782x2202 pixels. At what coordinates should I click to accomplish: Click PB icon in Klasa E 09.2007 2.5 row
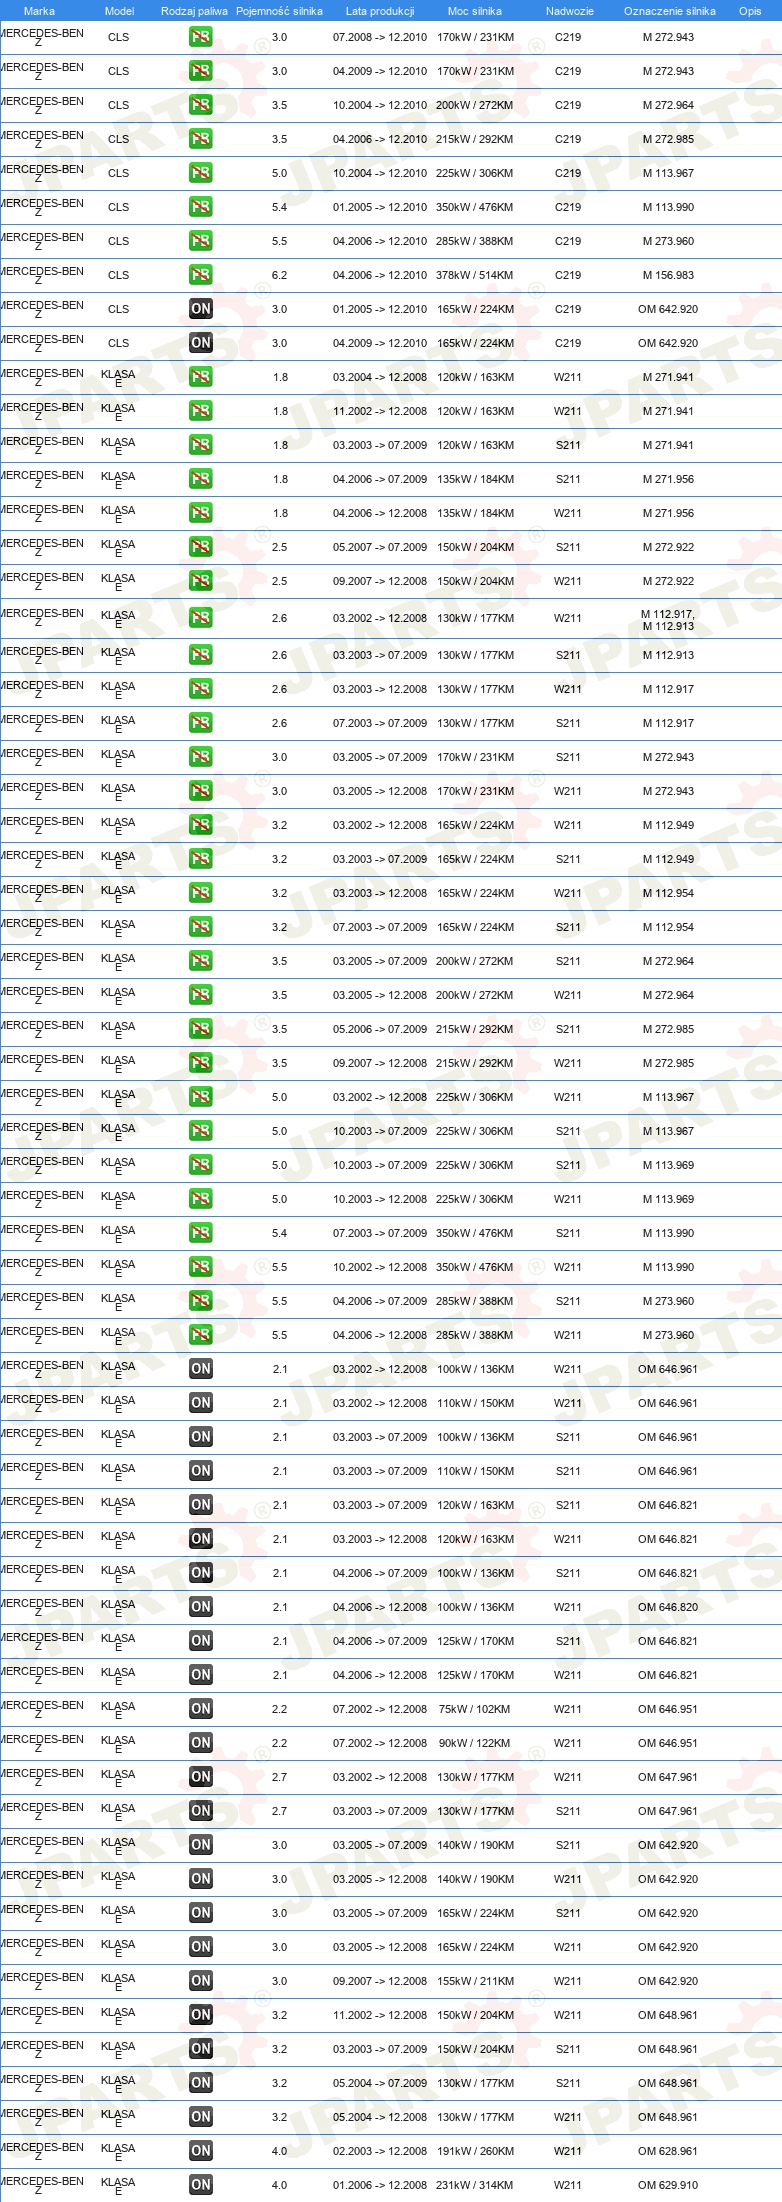pyautogui.click(x=201, y=581)
